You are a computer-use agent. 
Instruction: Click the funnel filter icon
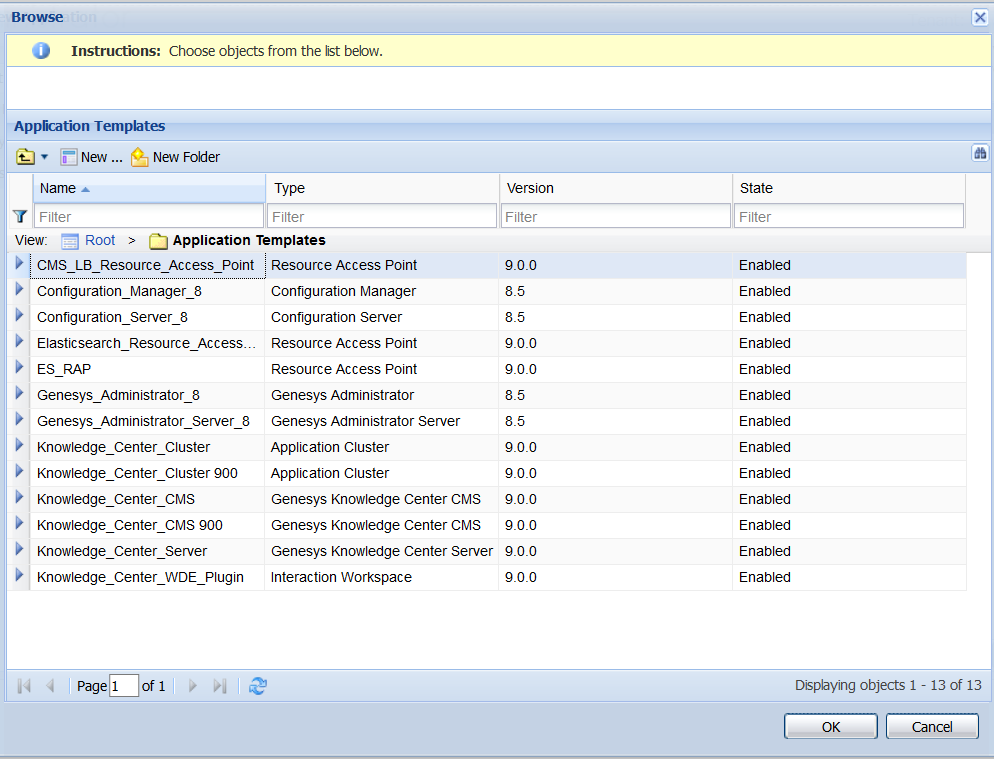tap(20, 217)
